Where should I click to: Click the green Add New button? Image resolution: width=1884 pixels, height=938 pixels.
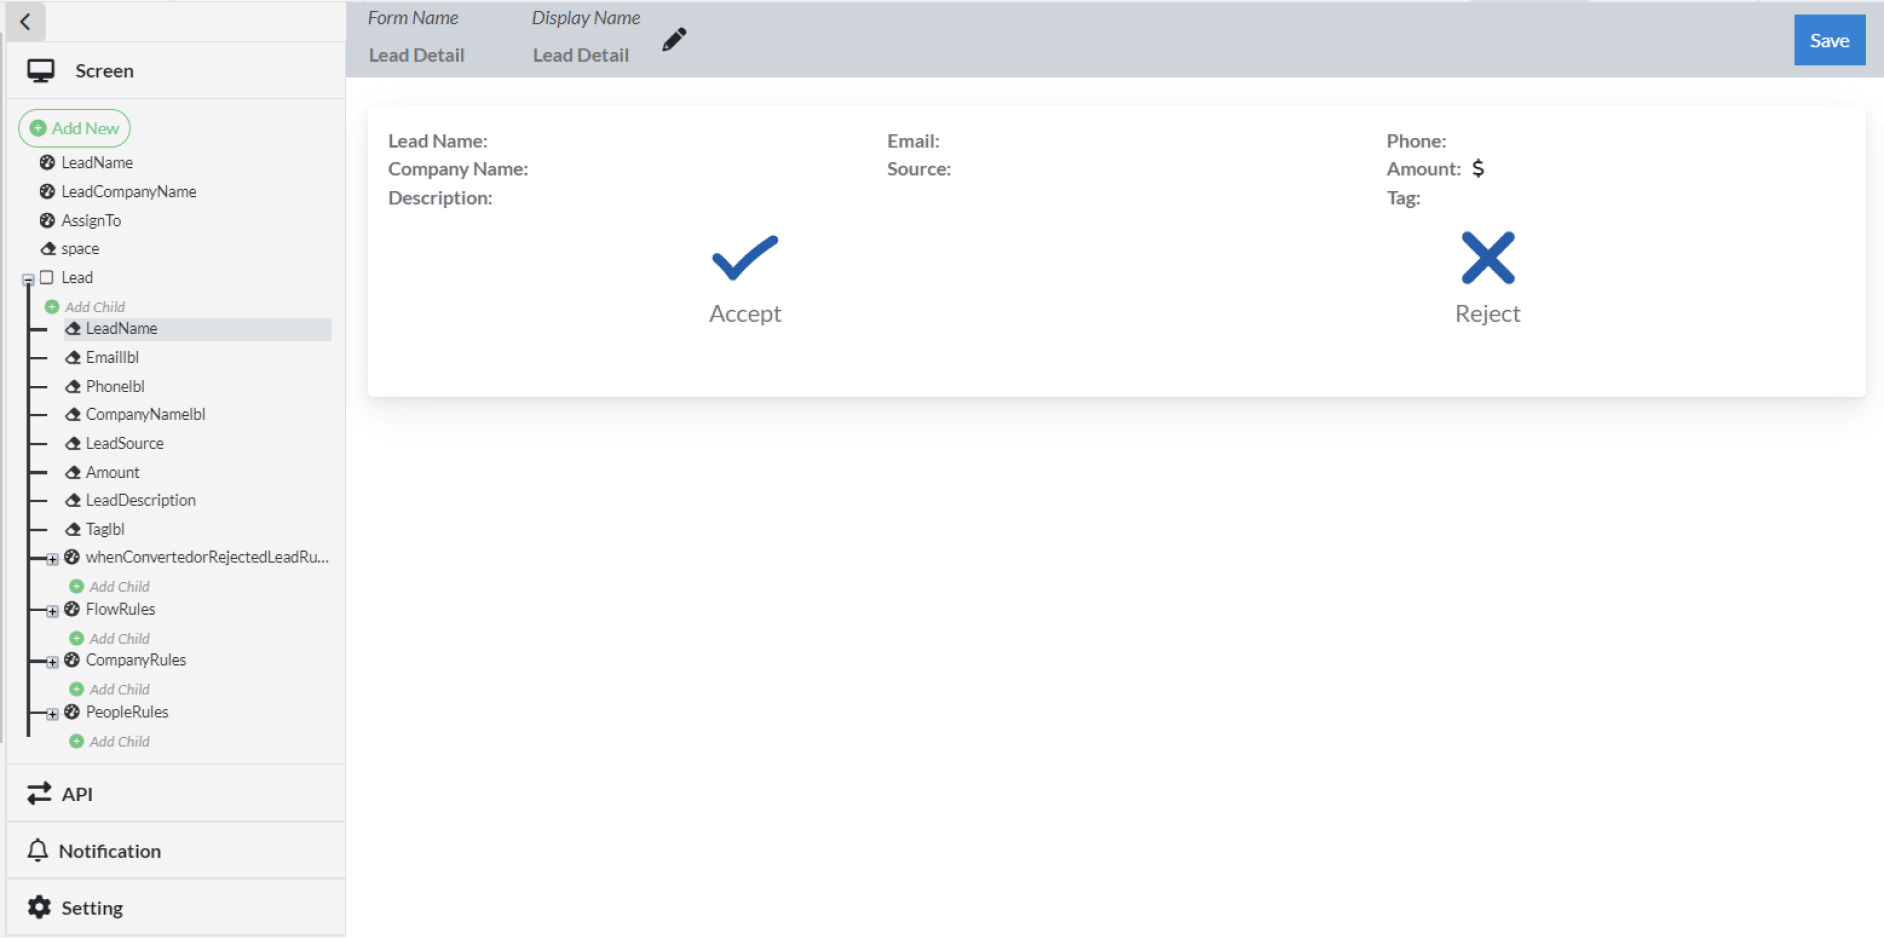click(75, 128)
